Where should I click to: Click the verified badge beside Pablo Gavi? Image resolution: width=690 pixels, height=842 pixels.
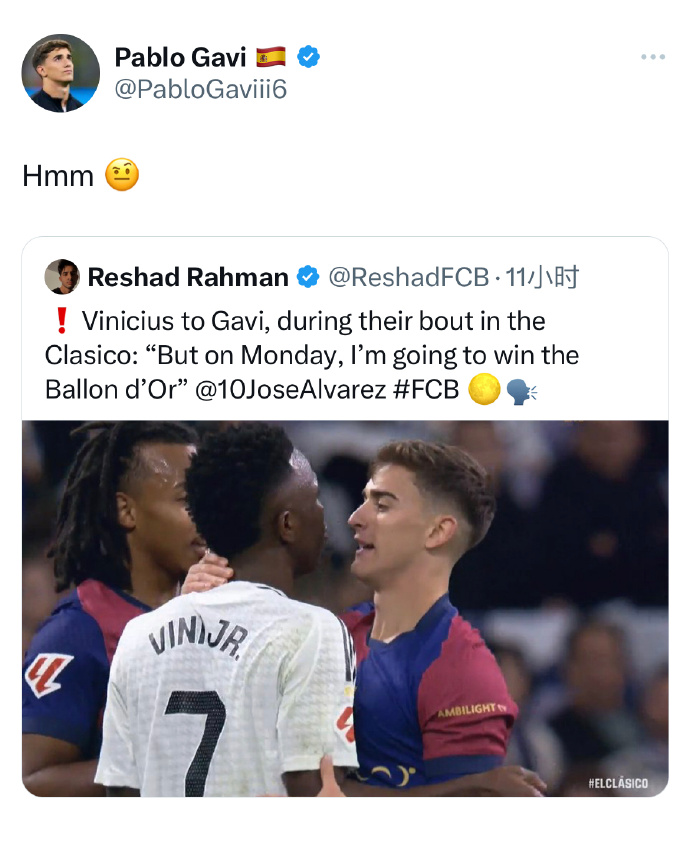tap(309, 57)
